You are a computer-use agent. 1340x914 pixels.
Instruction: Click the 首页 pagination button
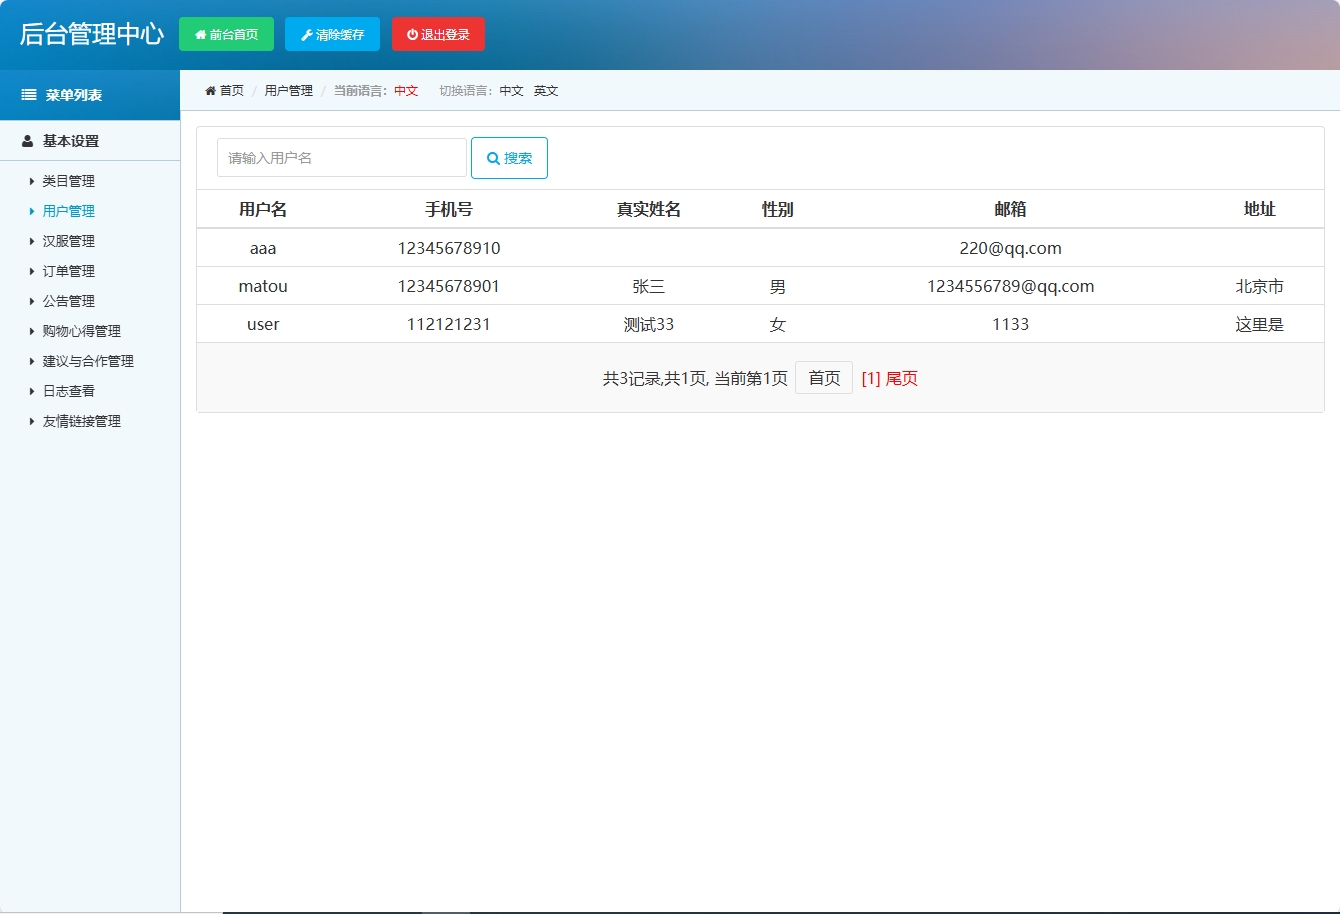(x=823, y=377)
